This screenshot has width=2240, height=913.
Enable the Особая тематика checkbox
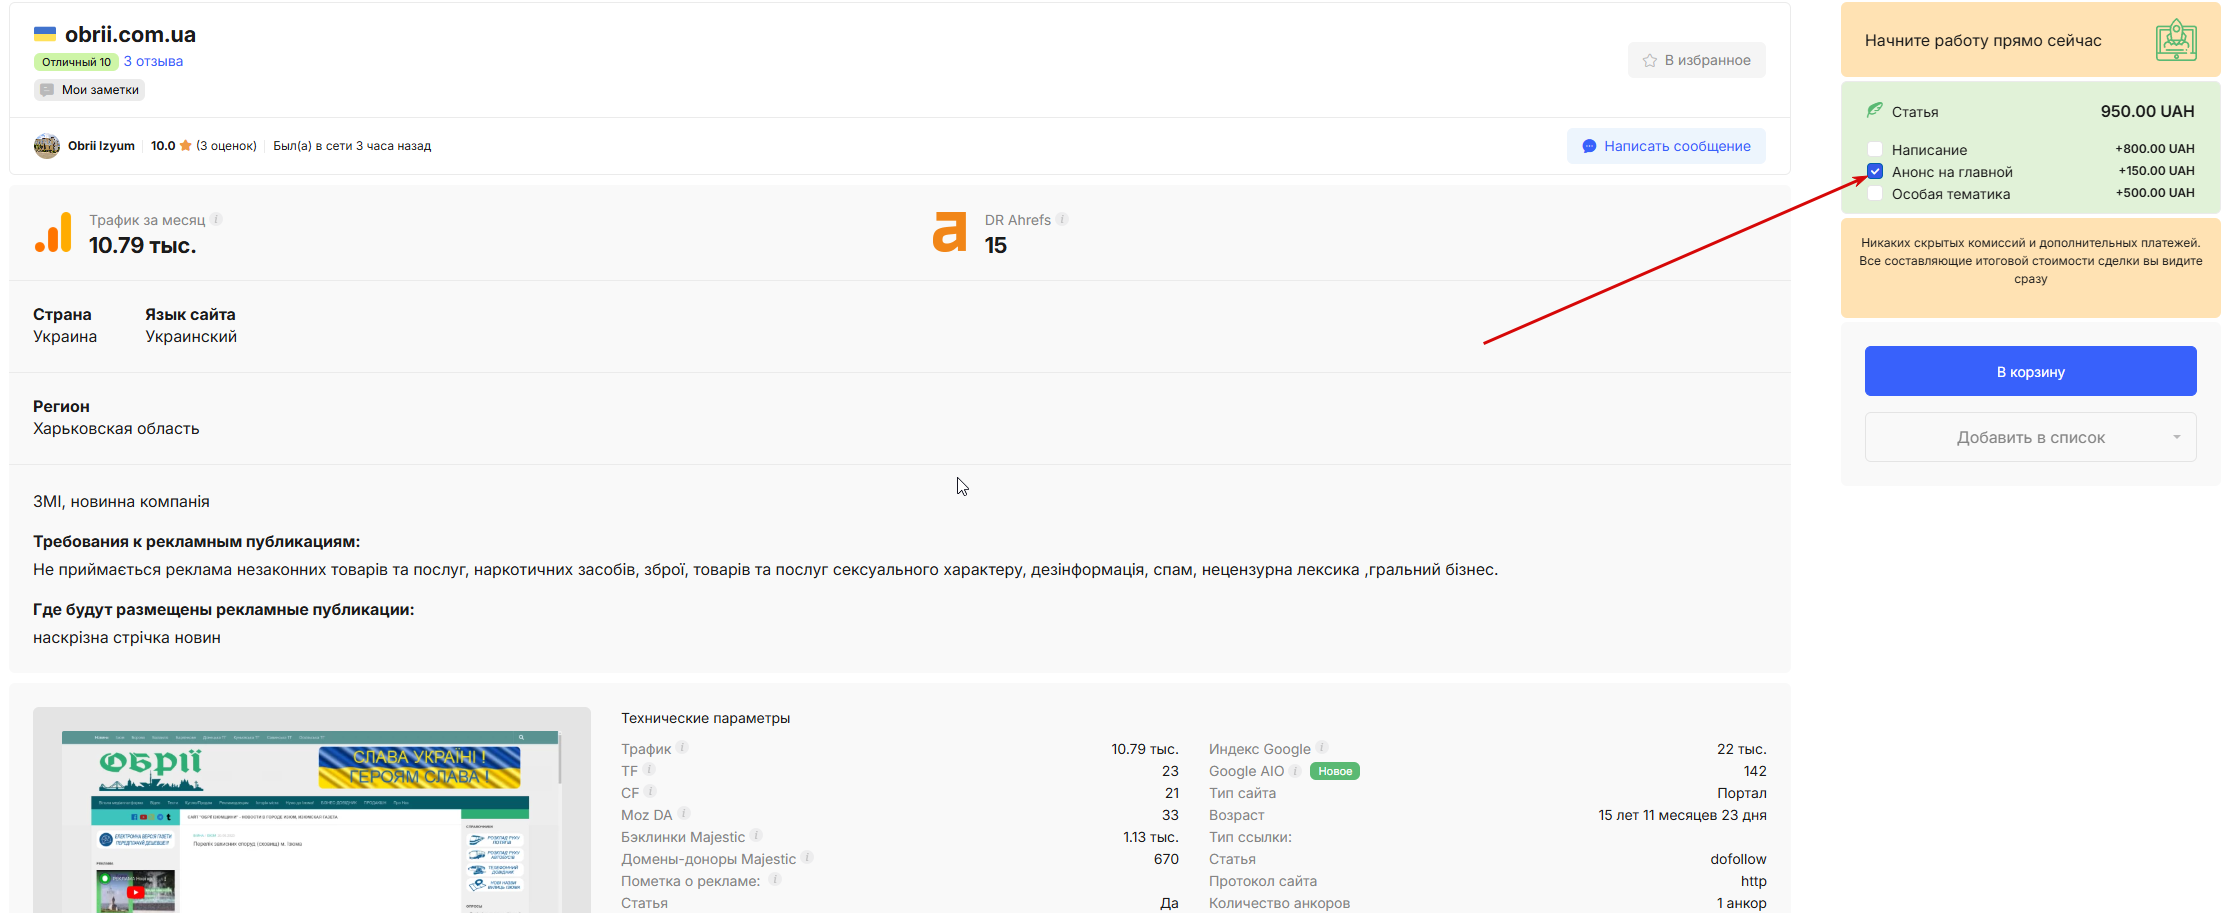(x=1875, y=193)
